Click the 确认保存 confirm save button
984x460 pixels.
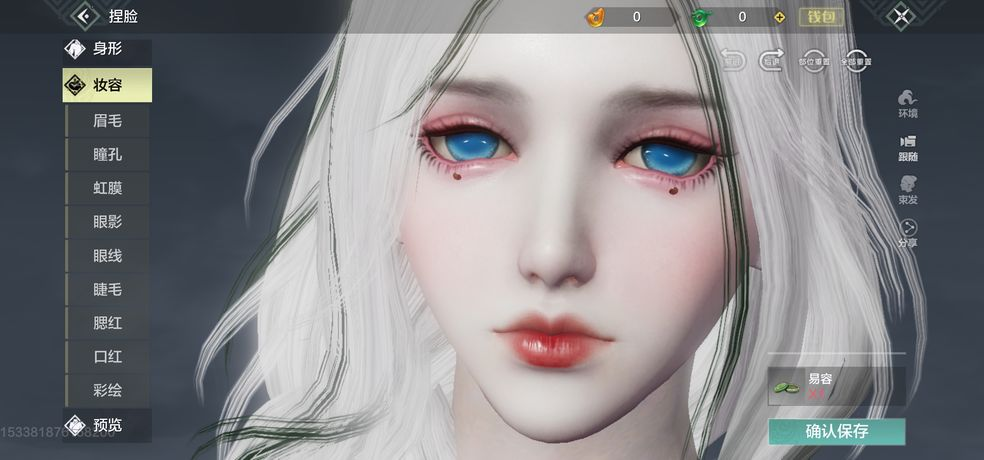(x=836, y=432)
